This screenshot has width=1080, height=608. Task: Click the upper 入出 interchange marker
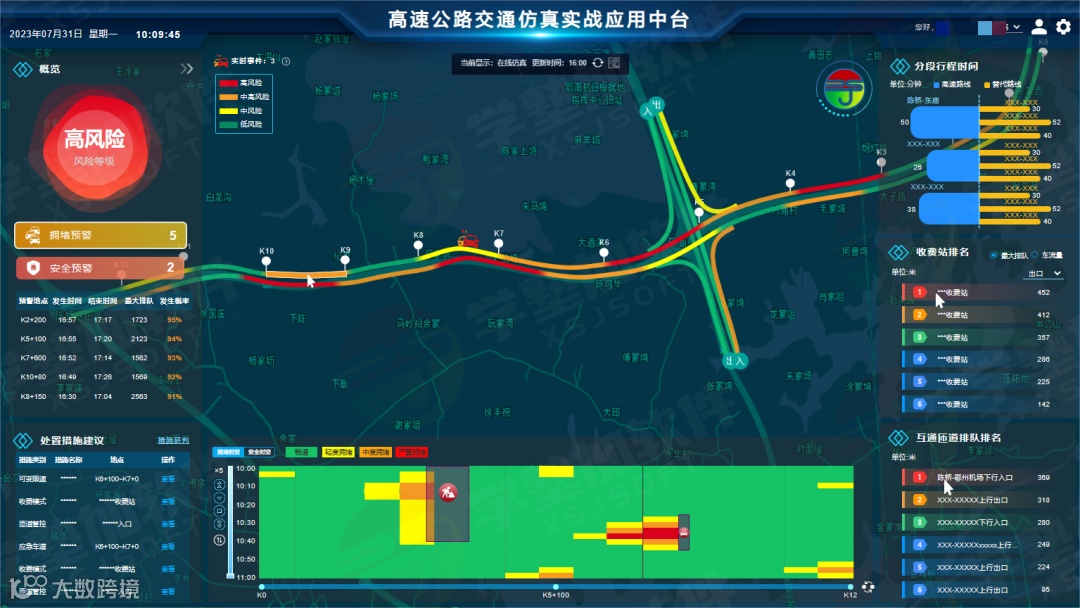coord(652,107)
